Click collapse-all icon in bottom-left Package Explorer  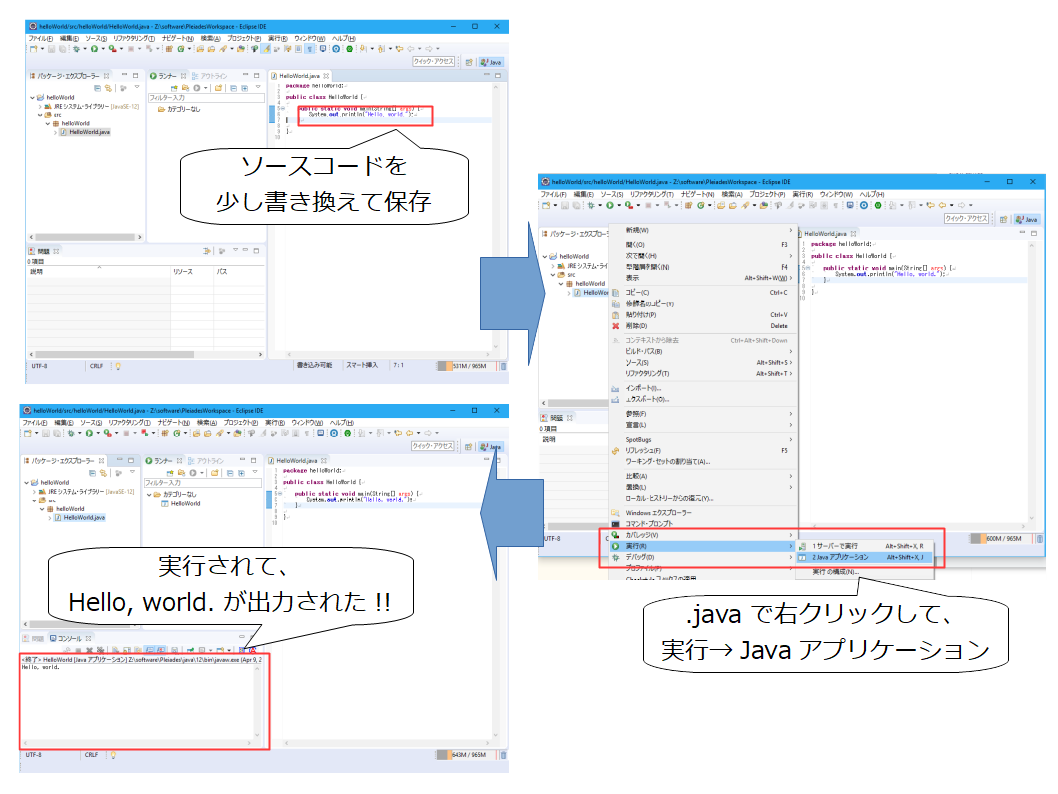tap(92, 473)
